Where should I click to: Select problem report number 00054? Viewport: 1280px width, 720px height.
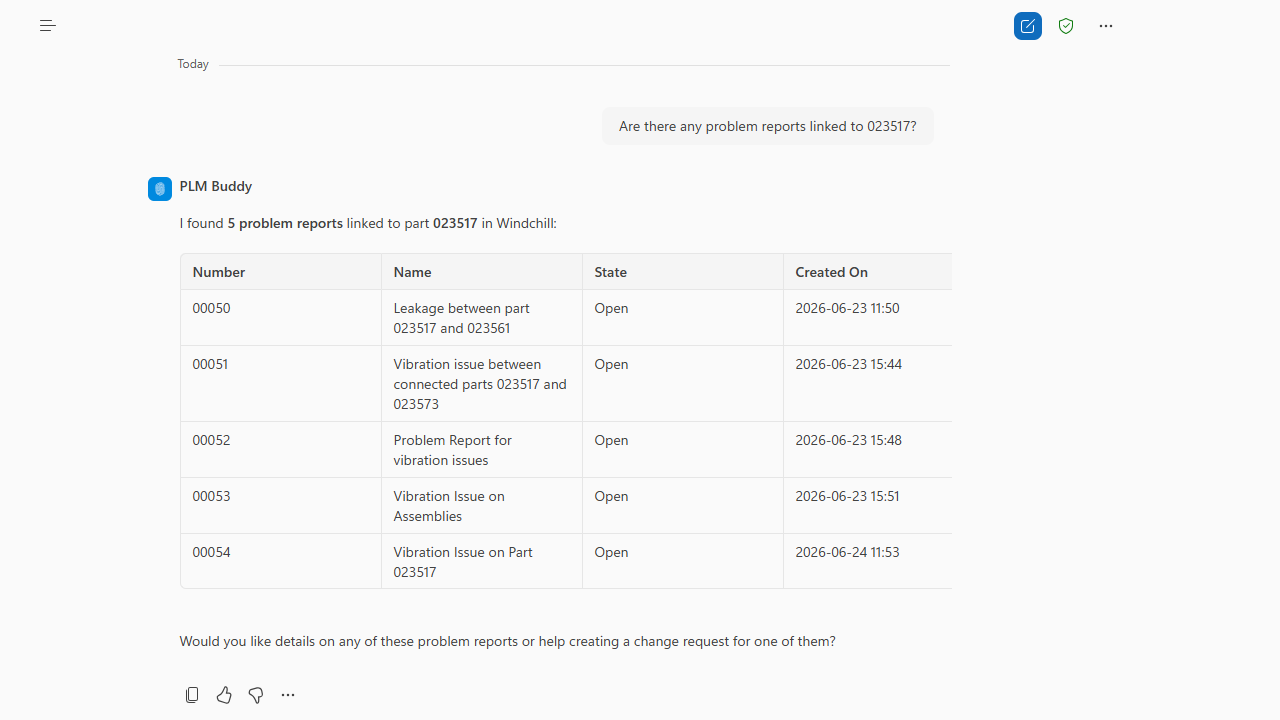(x=212, y=552)
